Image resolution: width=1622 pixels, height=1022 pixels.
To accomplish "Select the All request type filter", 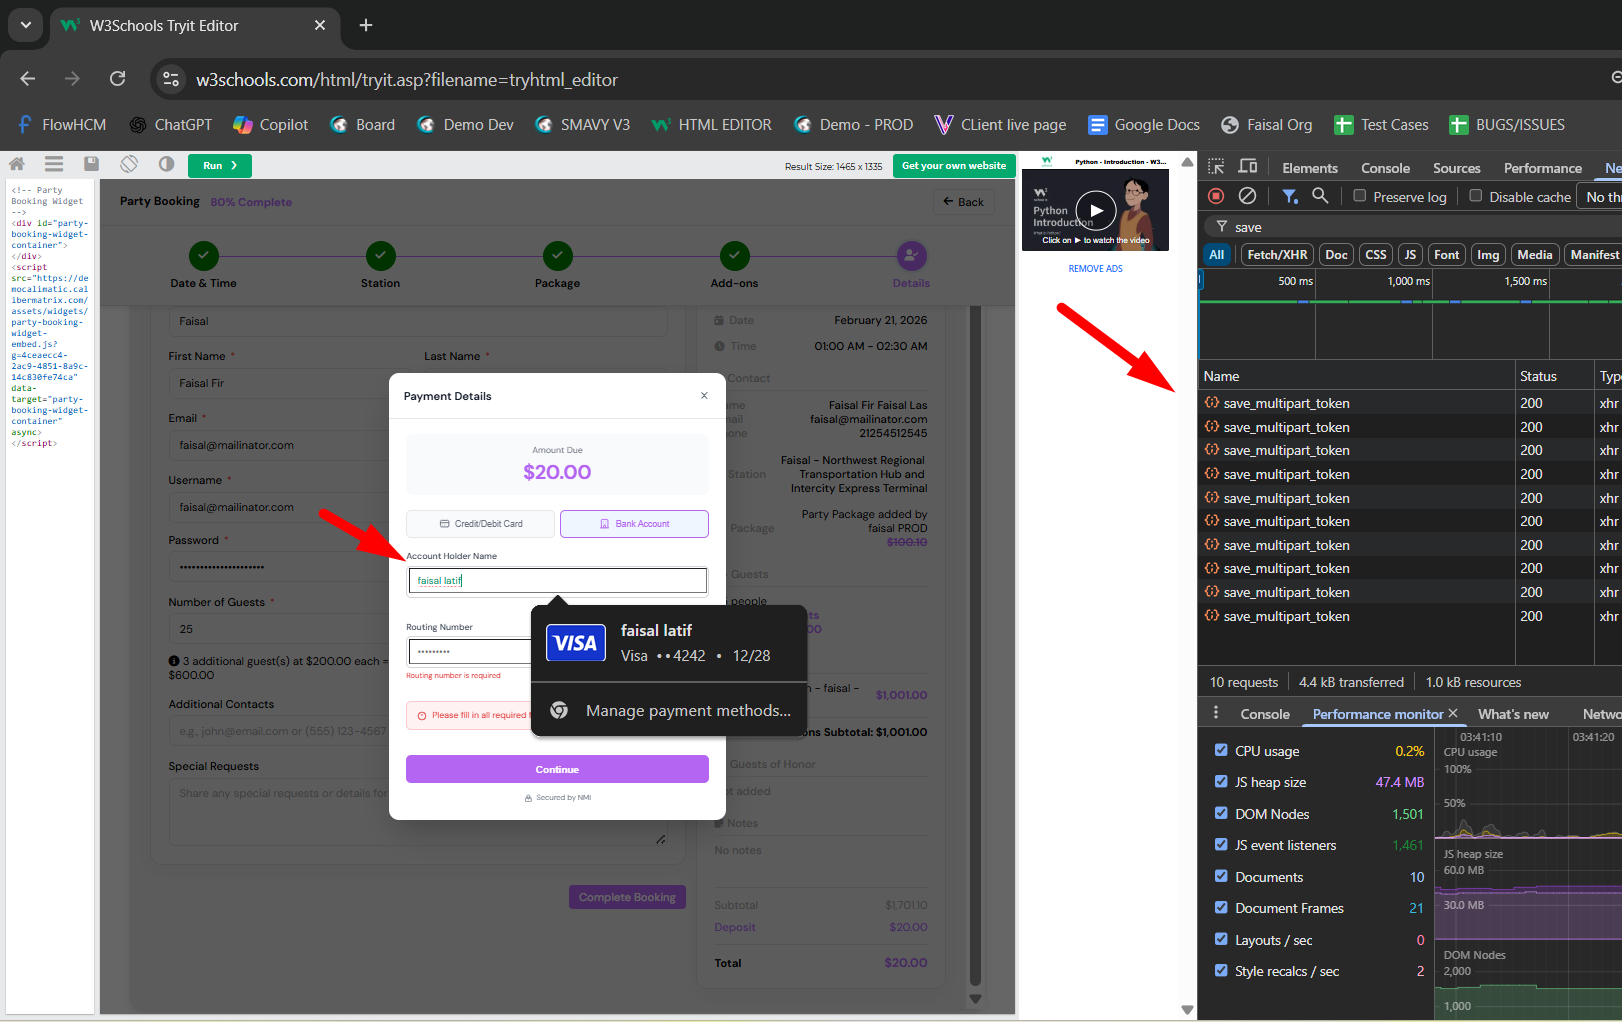I will coord(1216,255).
